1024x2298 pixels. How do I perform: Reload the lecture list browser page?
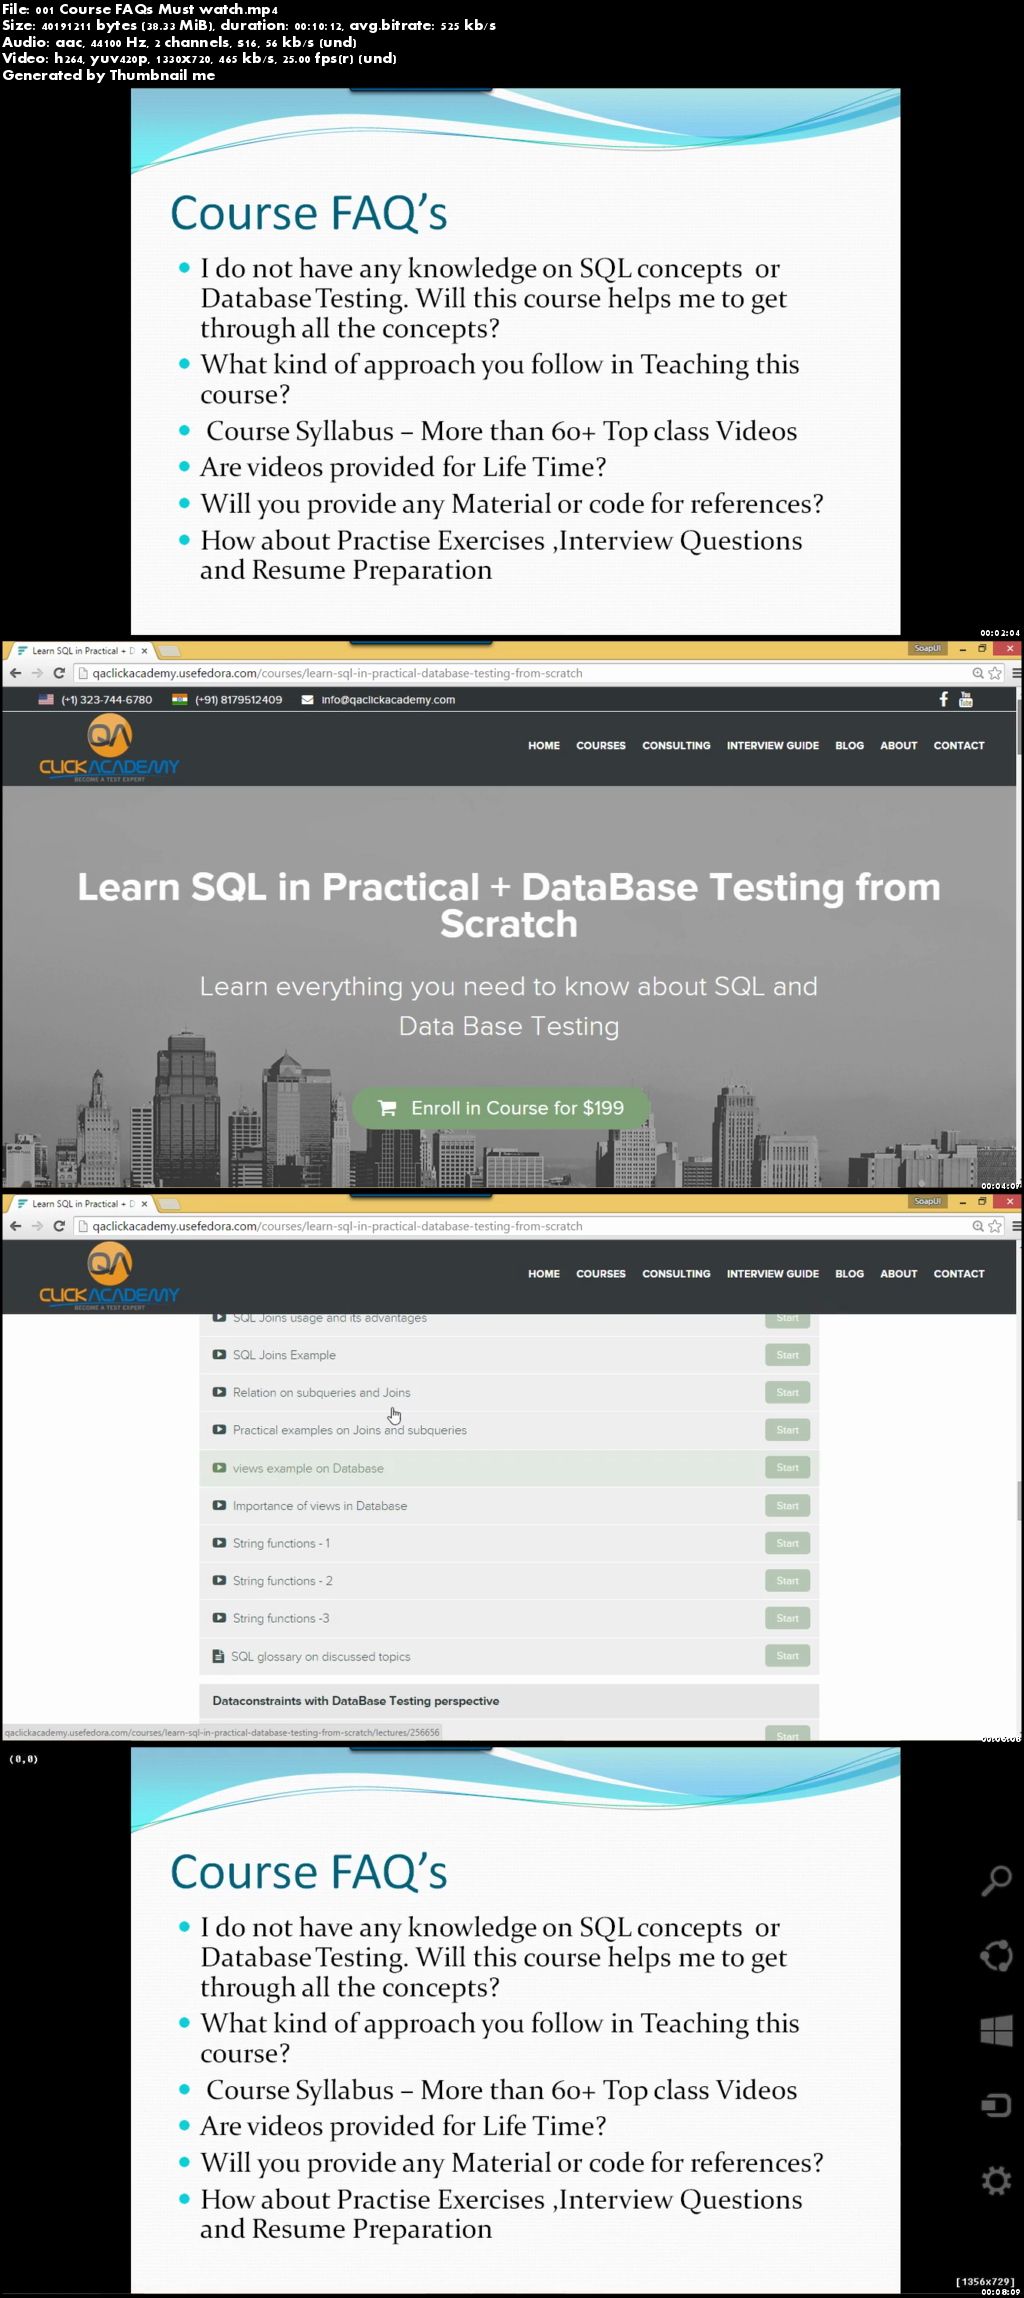pos(59,1226)
